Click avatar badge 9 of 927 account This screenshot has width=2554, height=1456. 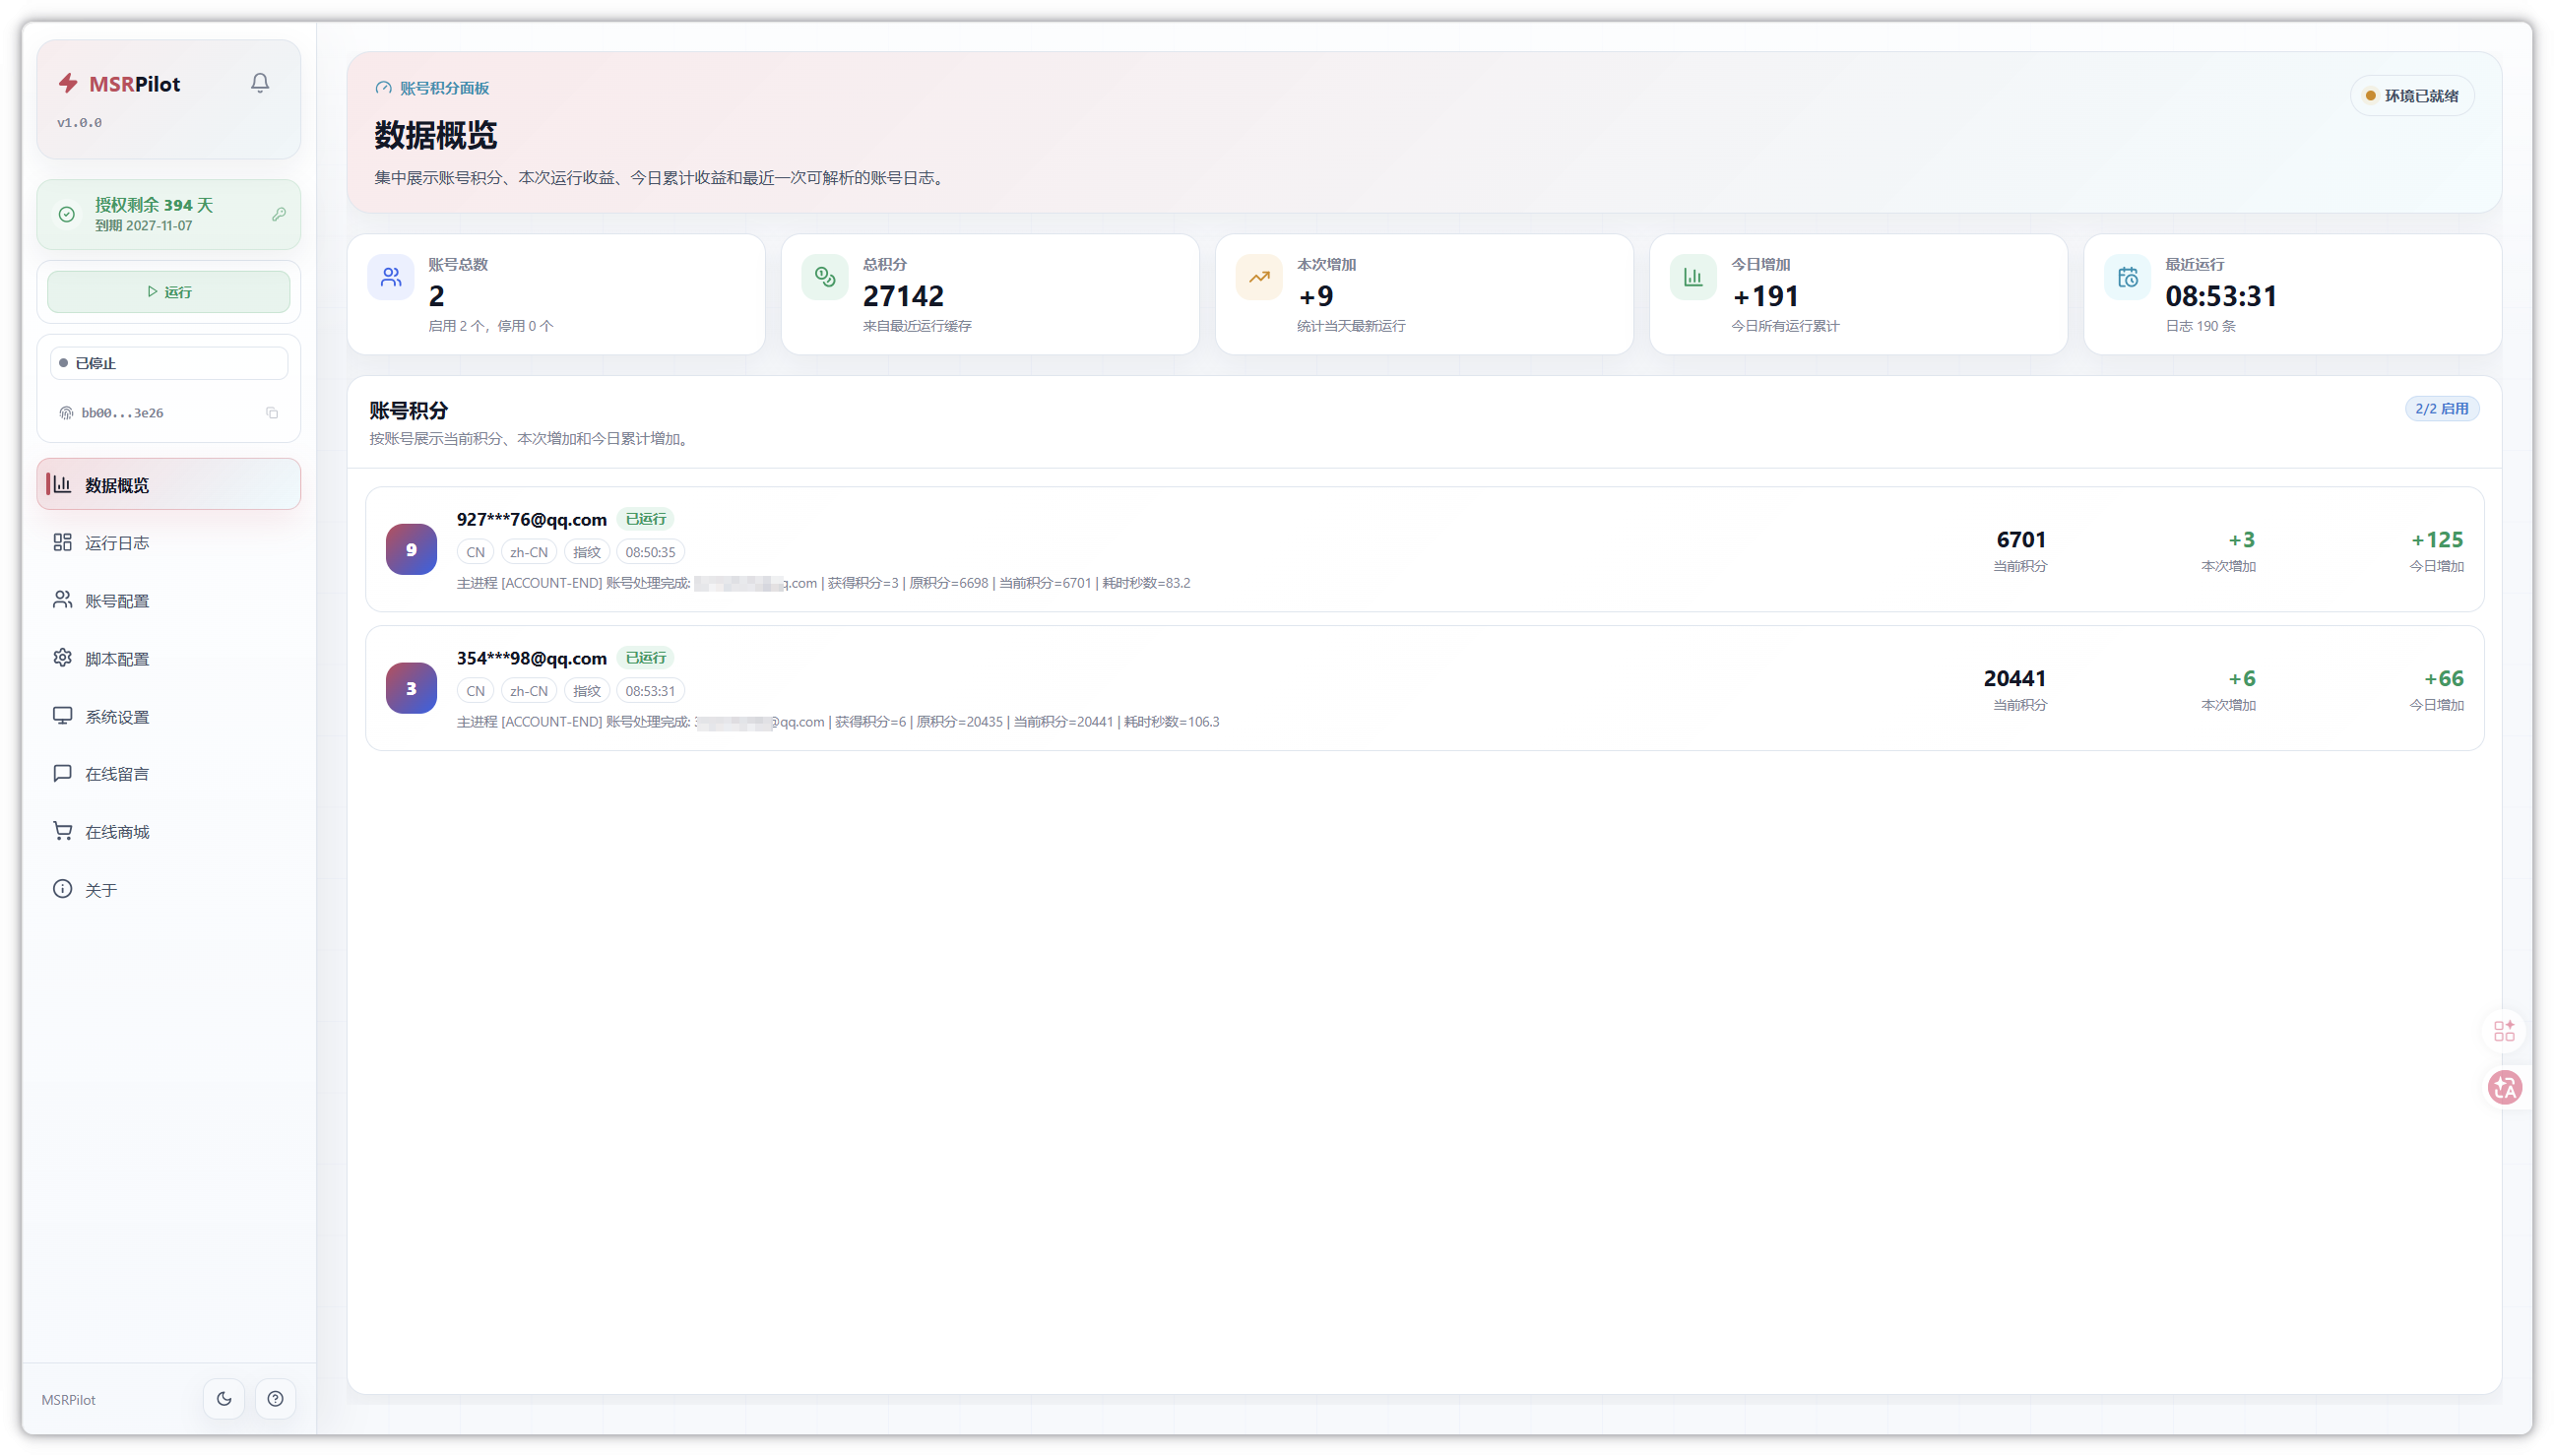point(411,549)
